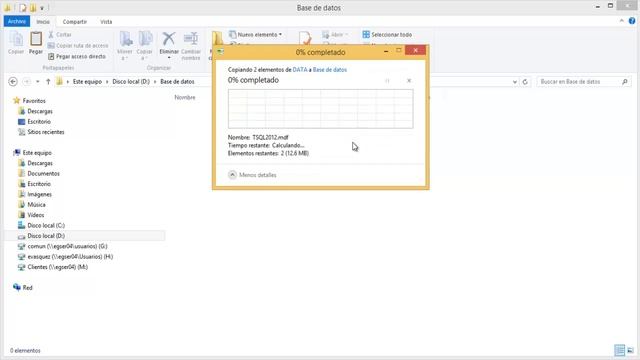Click the Eliminar X icon
640x360 pixels.
pos(169,39)
